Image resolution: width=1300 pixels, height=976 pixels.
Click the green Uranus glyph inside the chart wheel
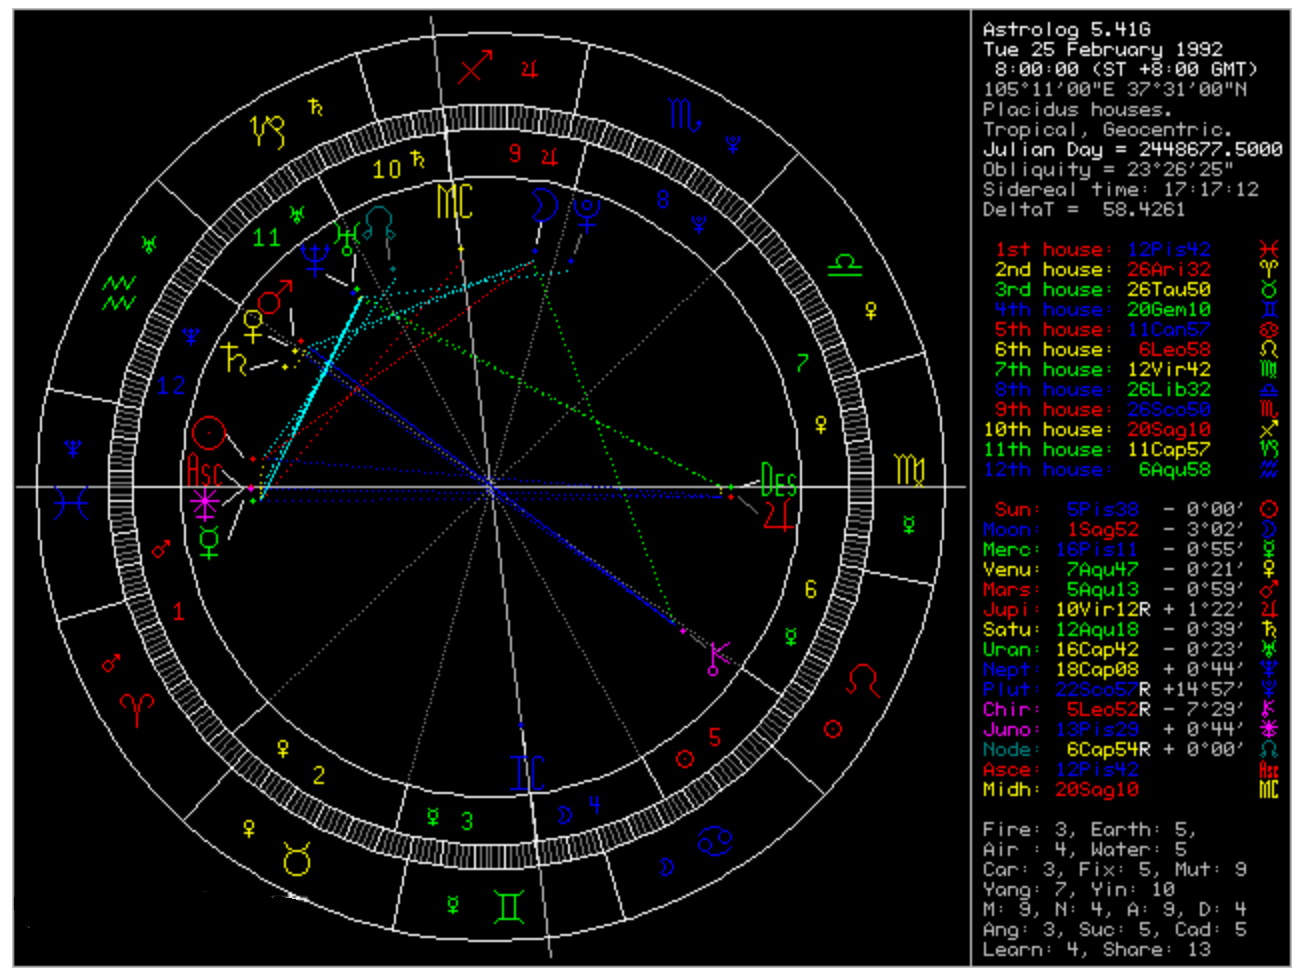coord(346,237)
